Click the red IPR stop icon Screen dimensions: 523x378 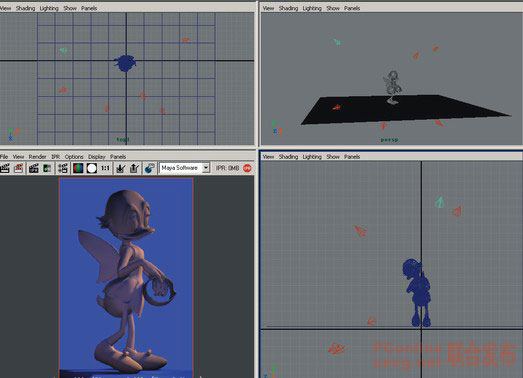pyautogui.click(x=247, y=168)
